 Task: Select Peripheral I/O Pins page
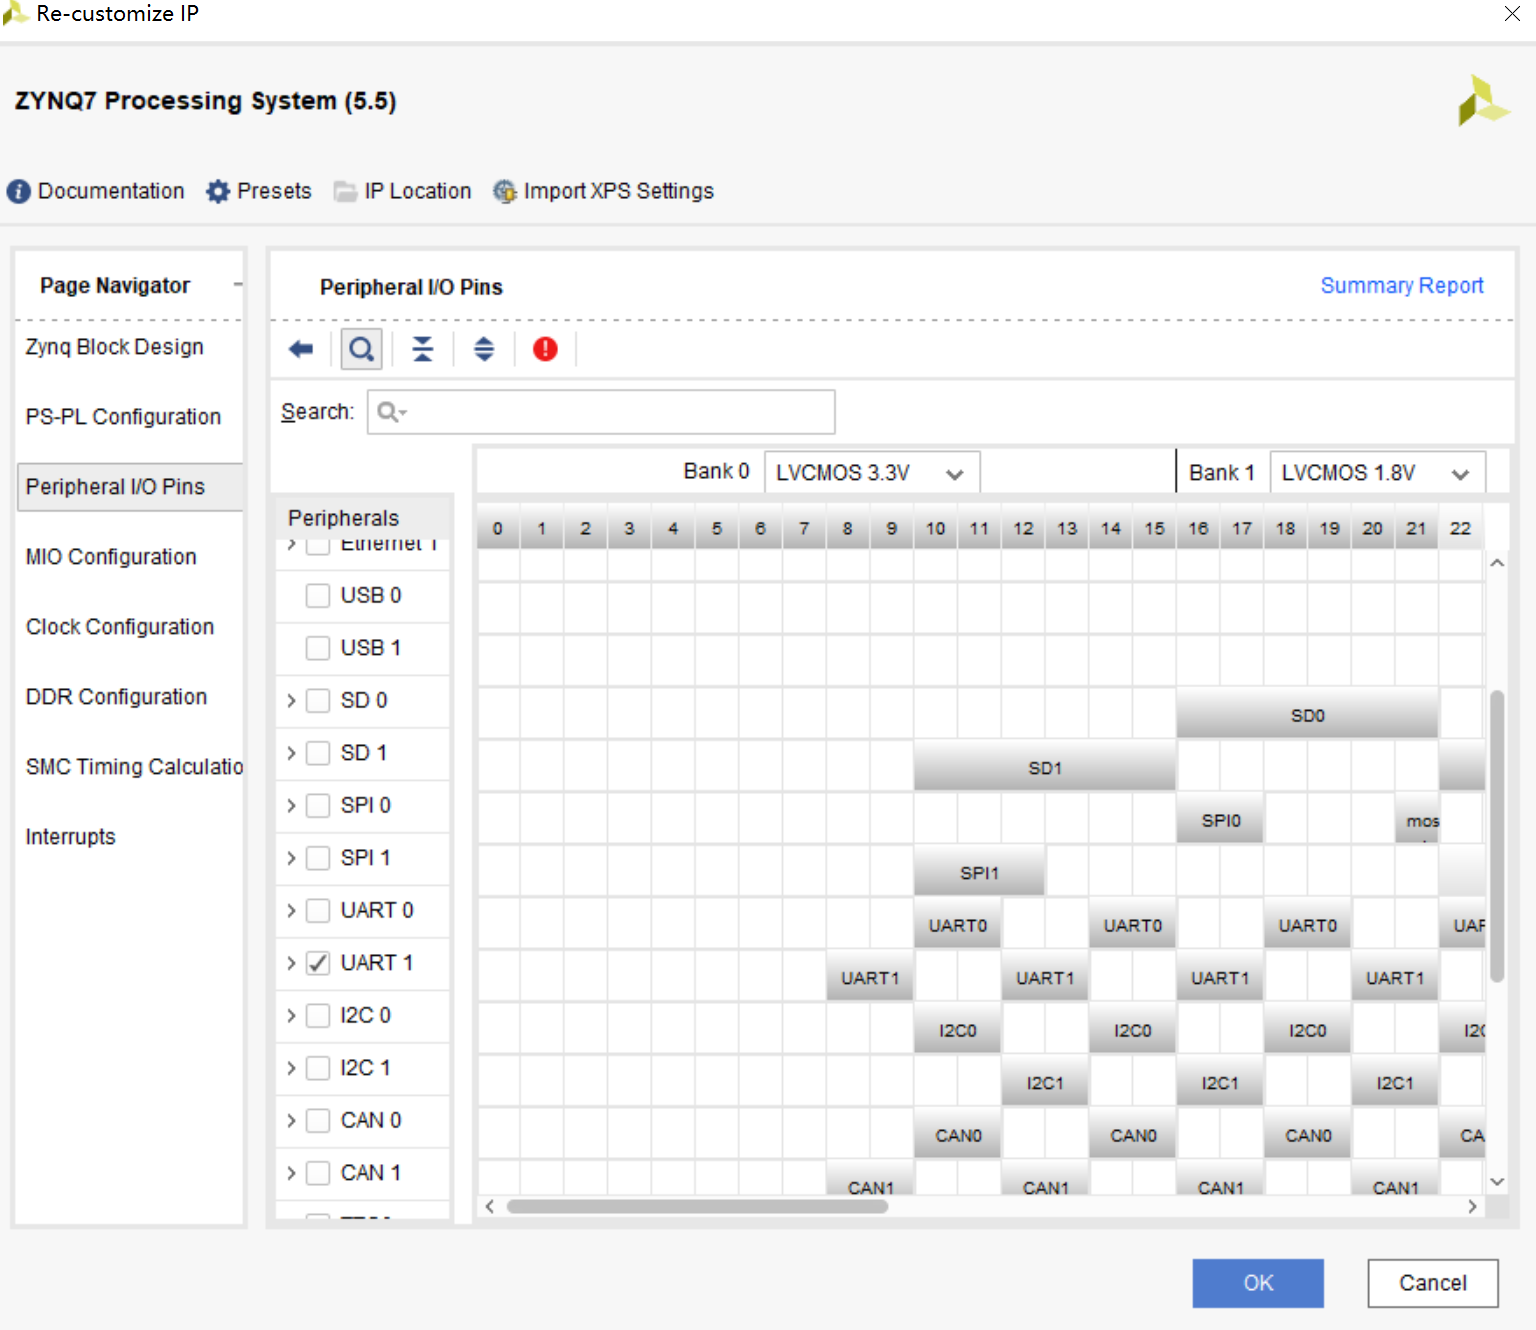130,487
